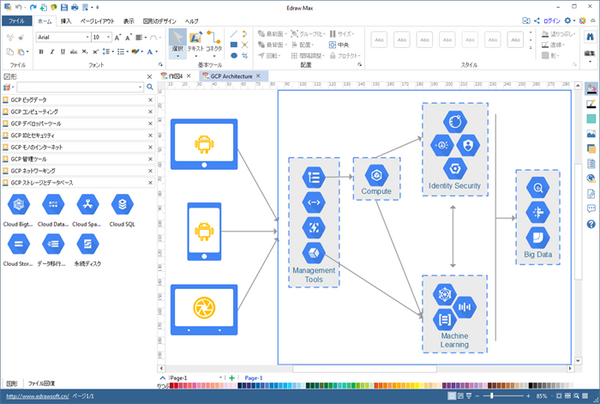Switch to the ページレイアウト ribbon tab
The height and width of the screenshot is (404, 600).
point(97,21)
